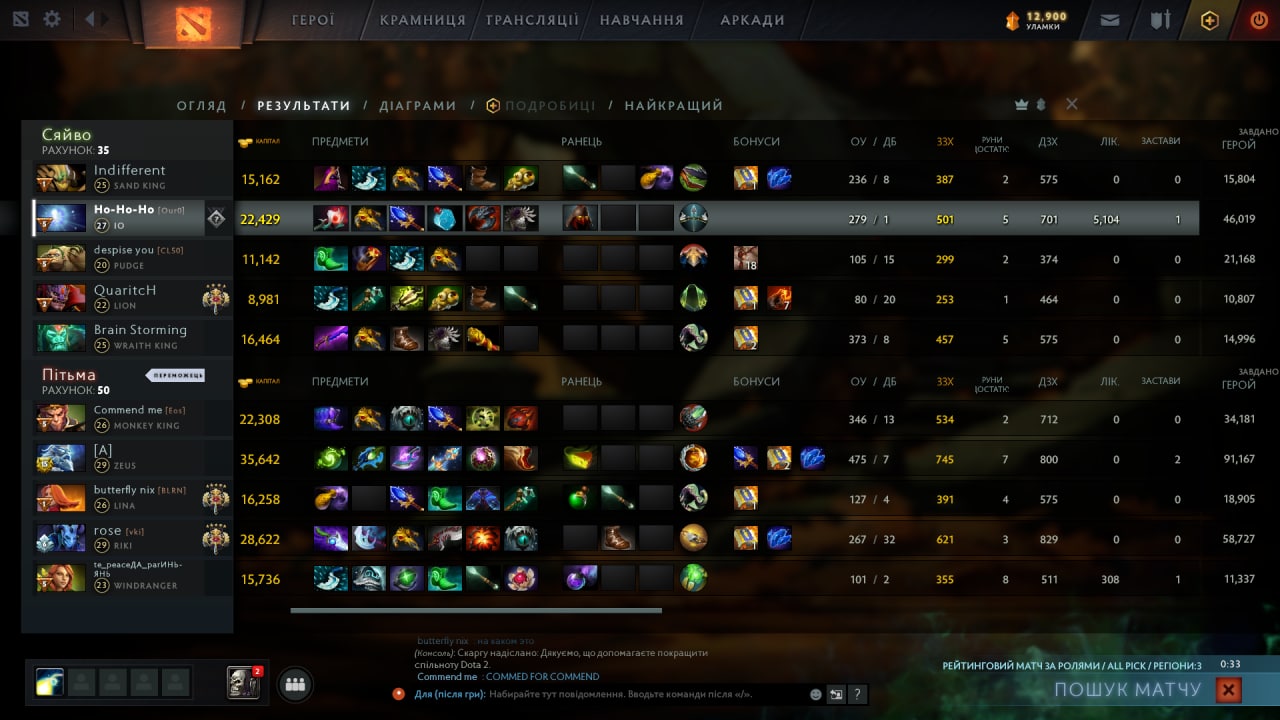Open the chat help question mark button
Image resolution: width=1280 pixels, height=720 pixels.
(857, 694)
